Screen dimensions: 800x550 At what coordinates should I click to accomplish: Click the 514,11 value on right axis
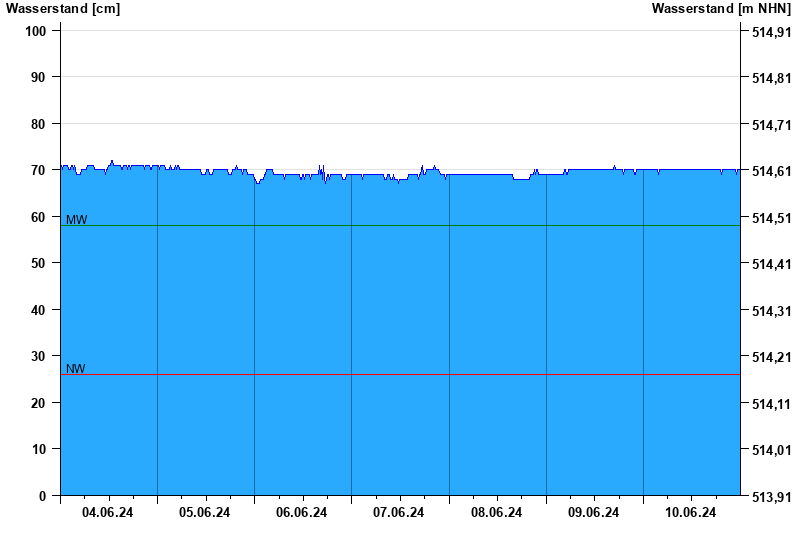[771, 404]
